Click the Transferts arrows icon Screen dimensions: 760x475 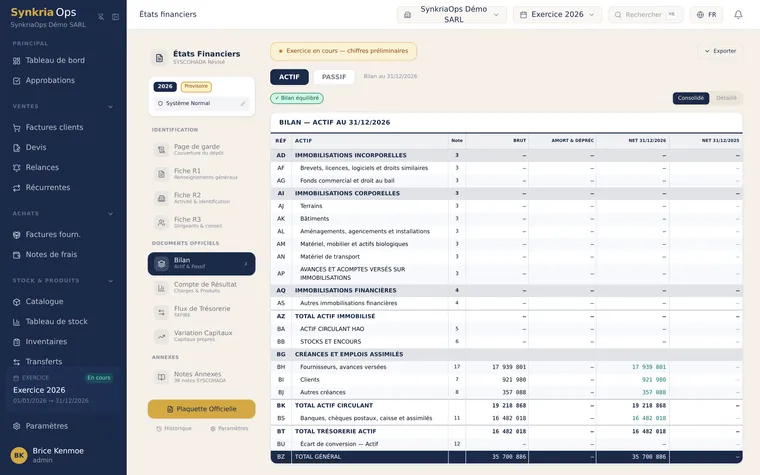[x=16, y=362]
